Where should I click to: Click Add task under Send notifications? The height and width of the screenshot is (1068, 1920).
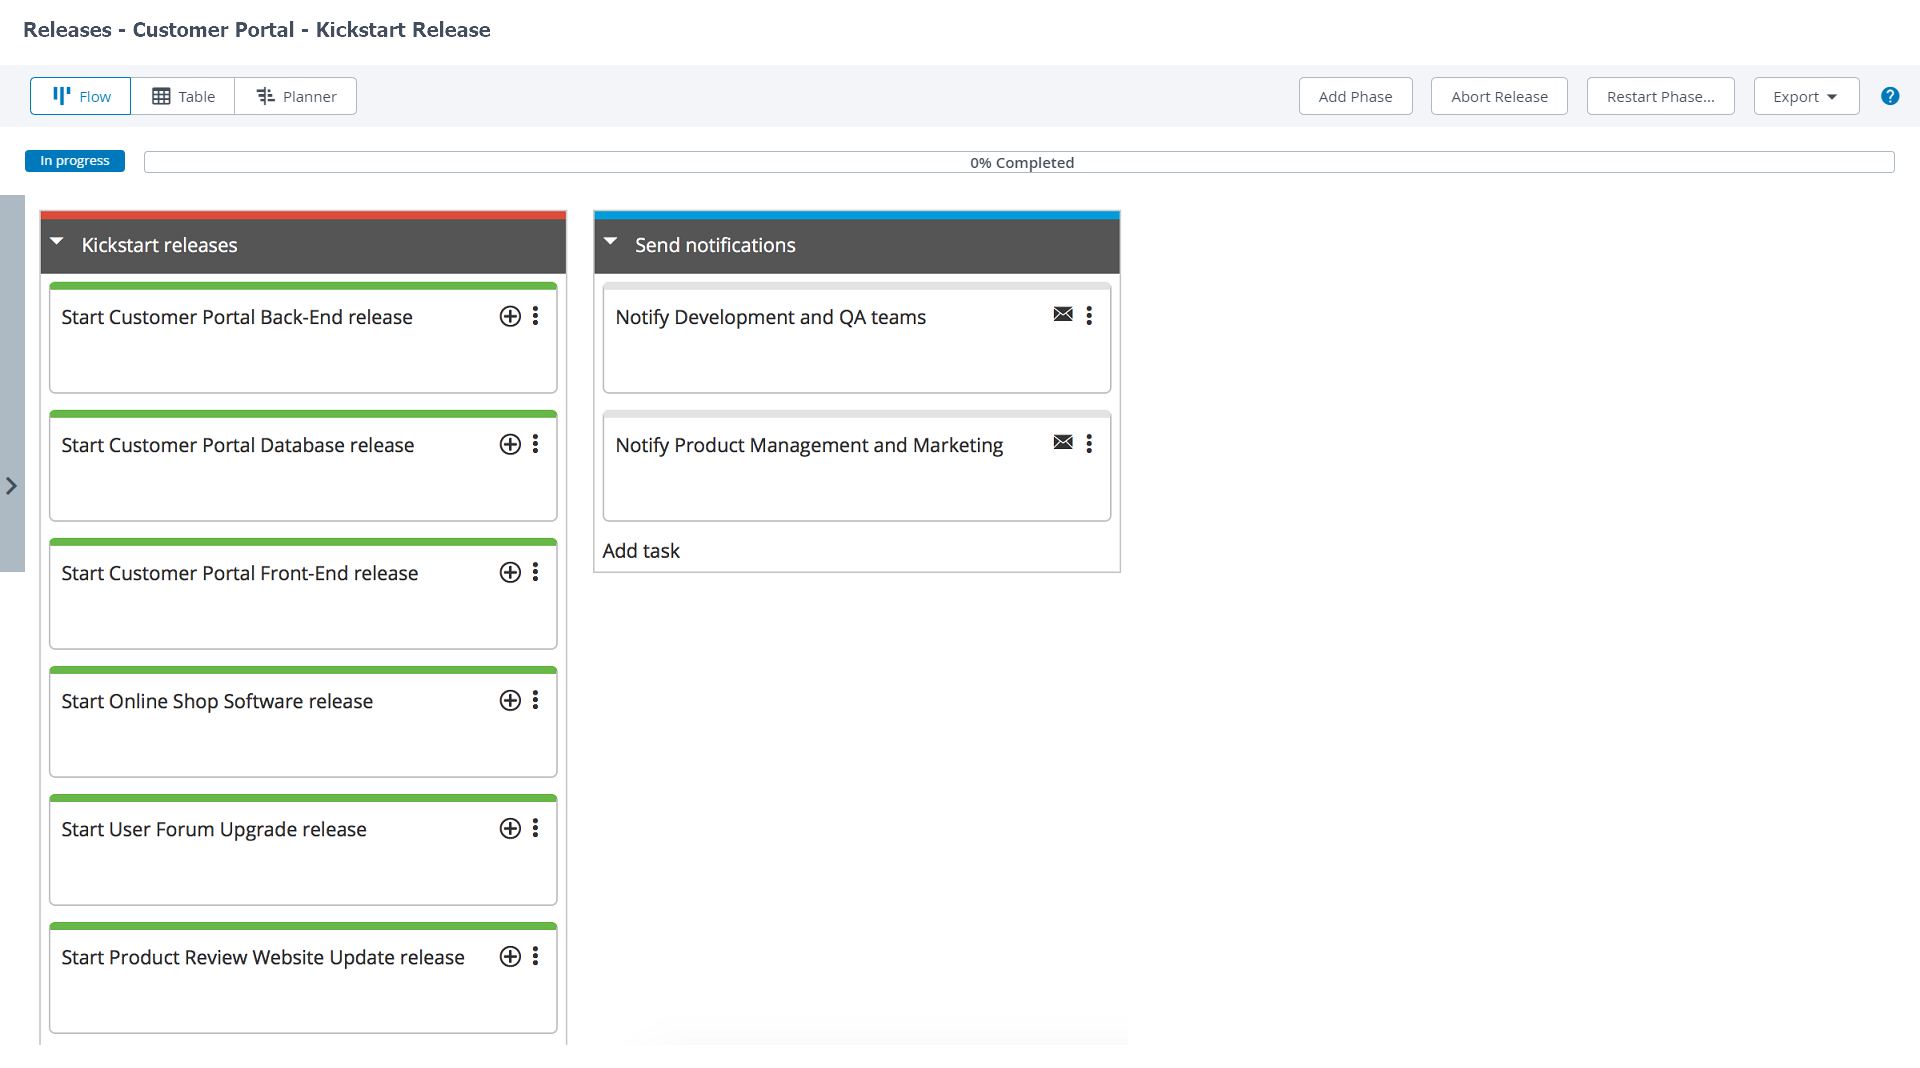(641, 551)
